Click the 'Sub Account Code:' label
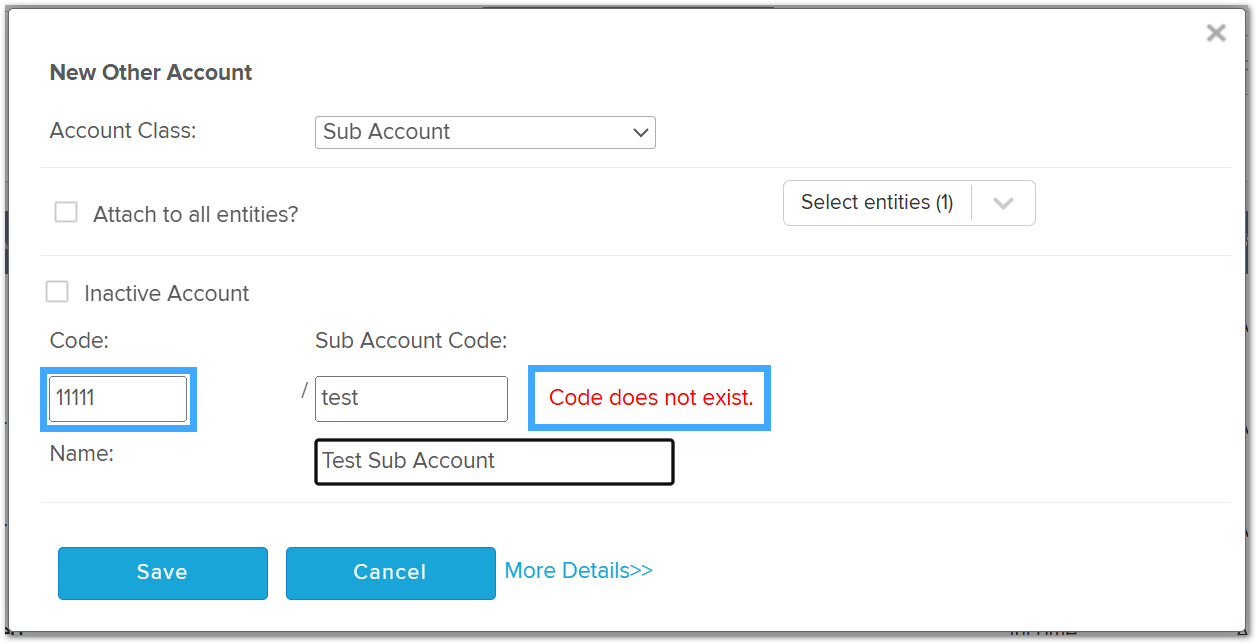Image resolution: width=1257 pixels, height=644 pixels. click(x=411, y=341)
